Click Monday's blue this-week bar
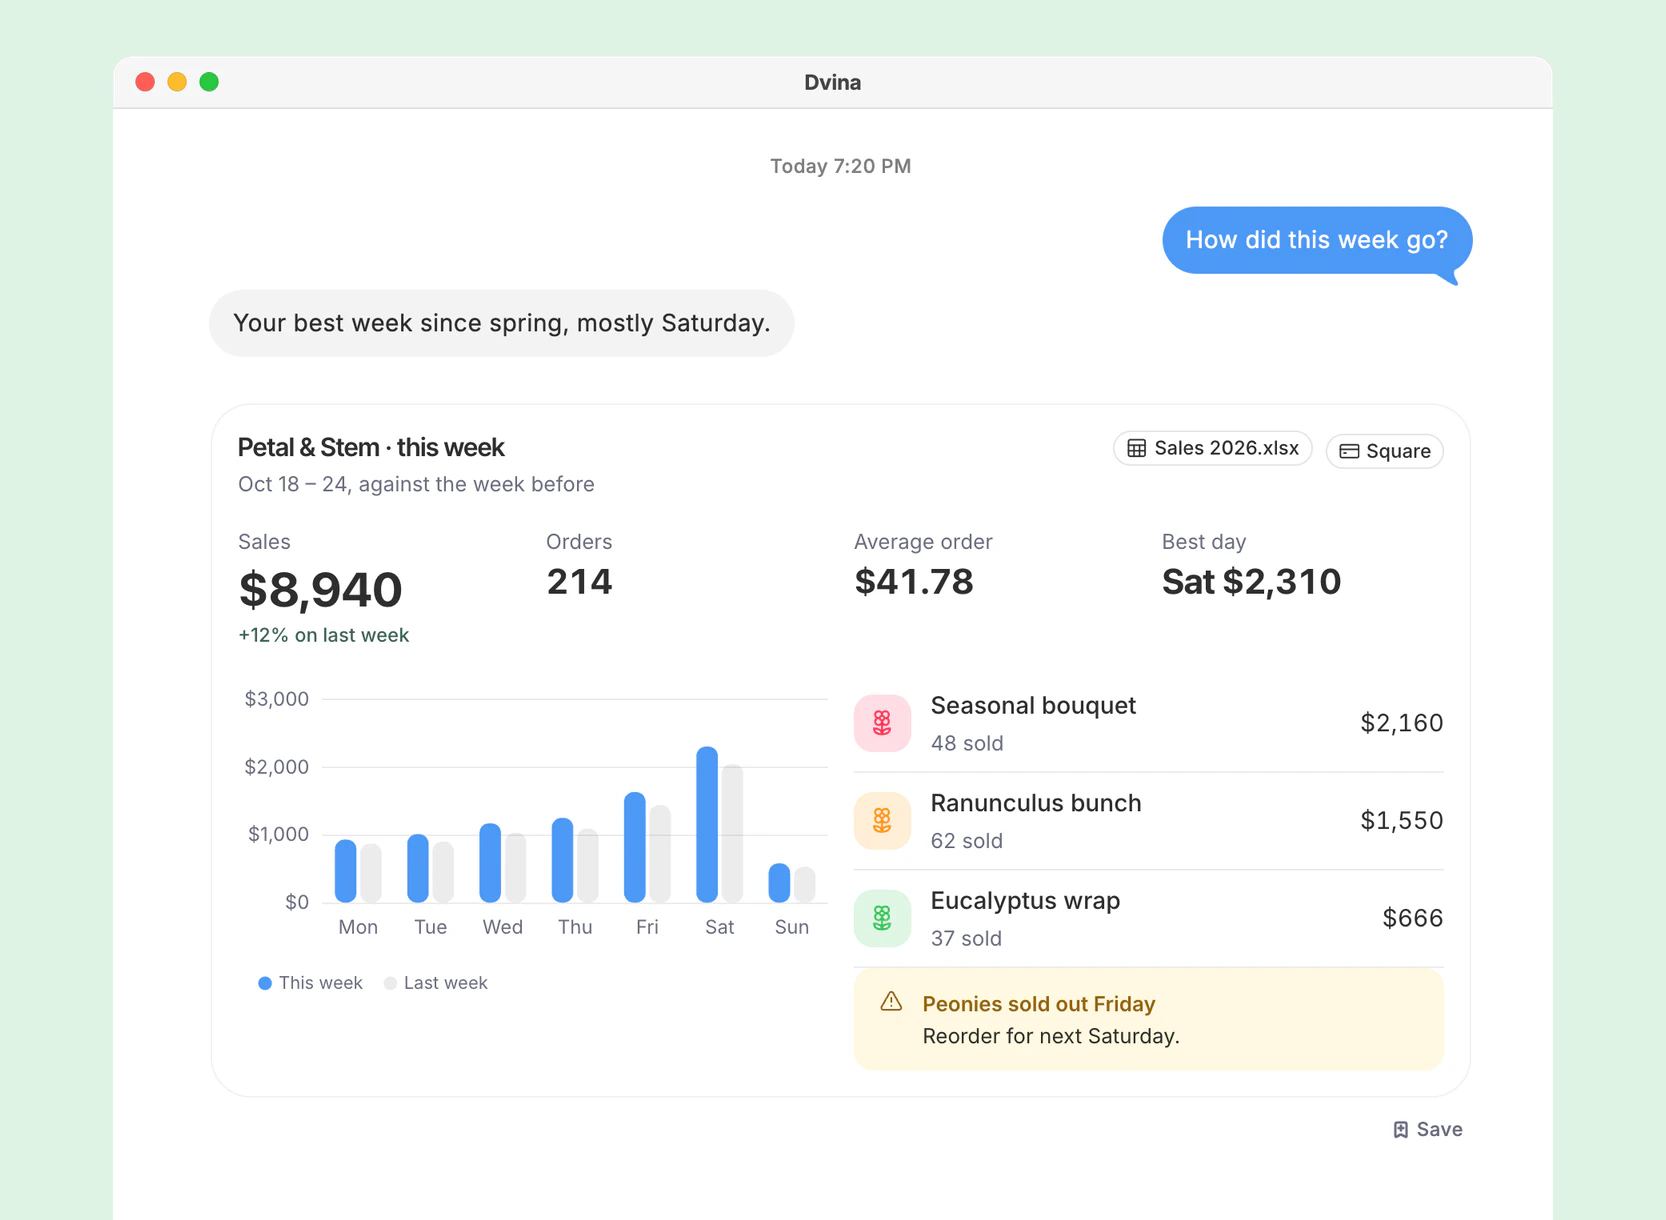Viewport: 1666px width, 1220px height. (x=346, y=871)
